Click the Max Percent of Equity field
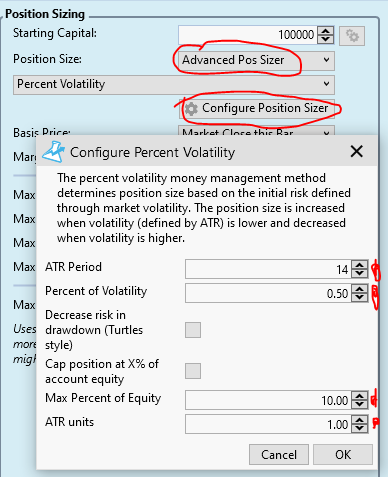Screen dimensions: 388x477 (268, 400)
